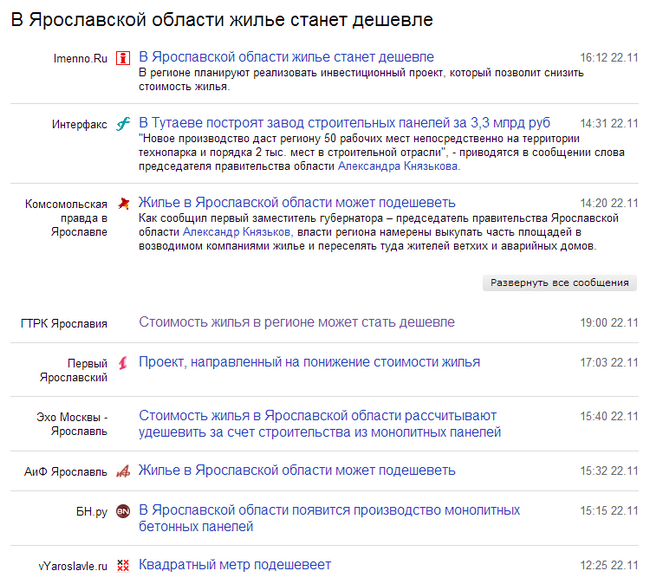This screenshot has width=650, height=578.
Task: Click timestamp '16:12 22.11'
Action: (609, 58)
